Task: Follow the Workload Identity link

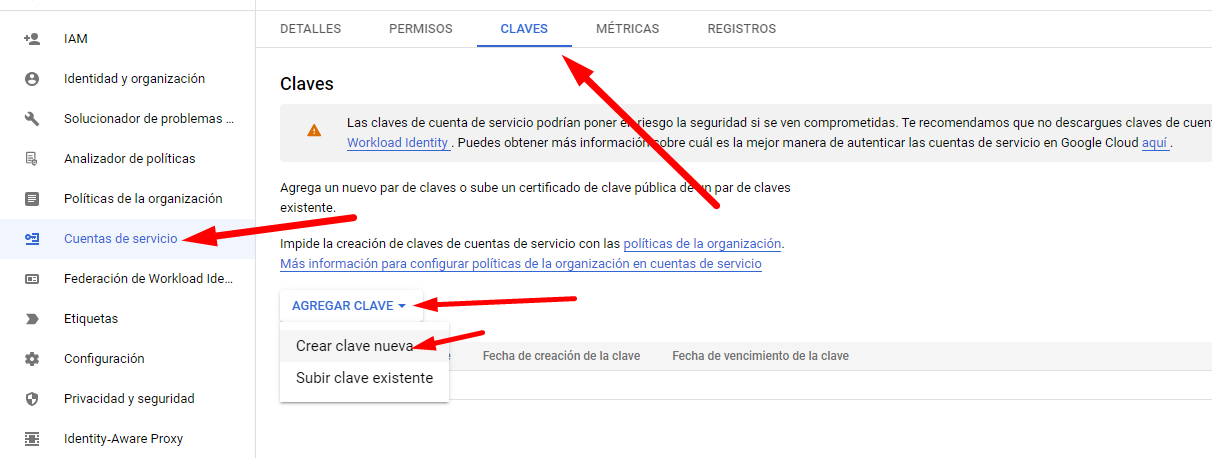Action: tap(397, 143)
